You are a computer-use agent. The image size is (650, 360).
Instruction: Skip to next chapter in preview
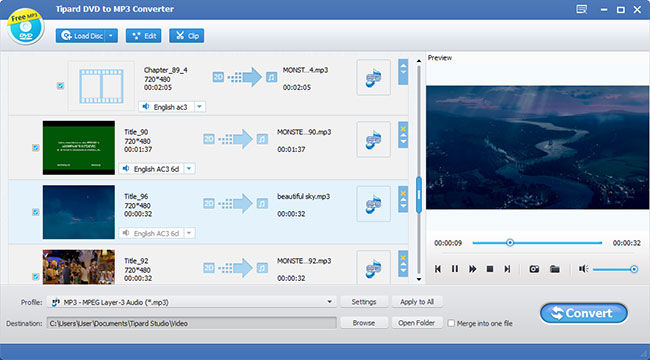(x=507, y=269)
